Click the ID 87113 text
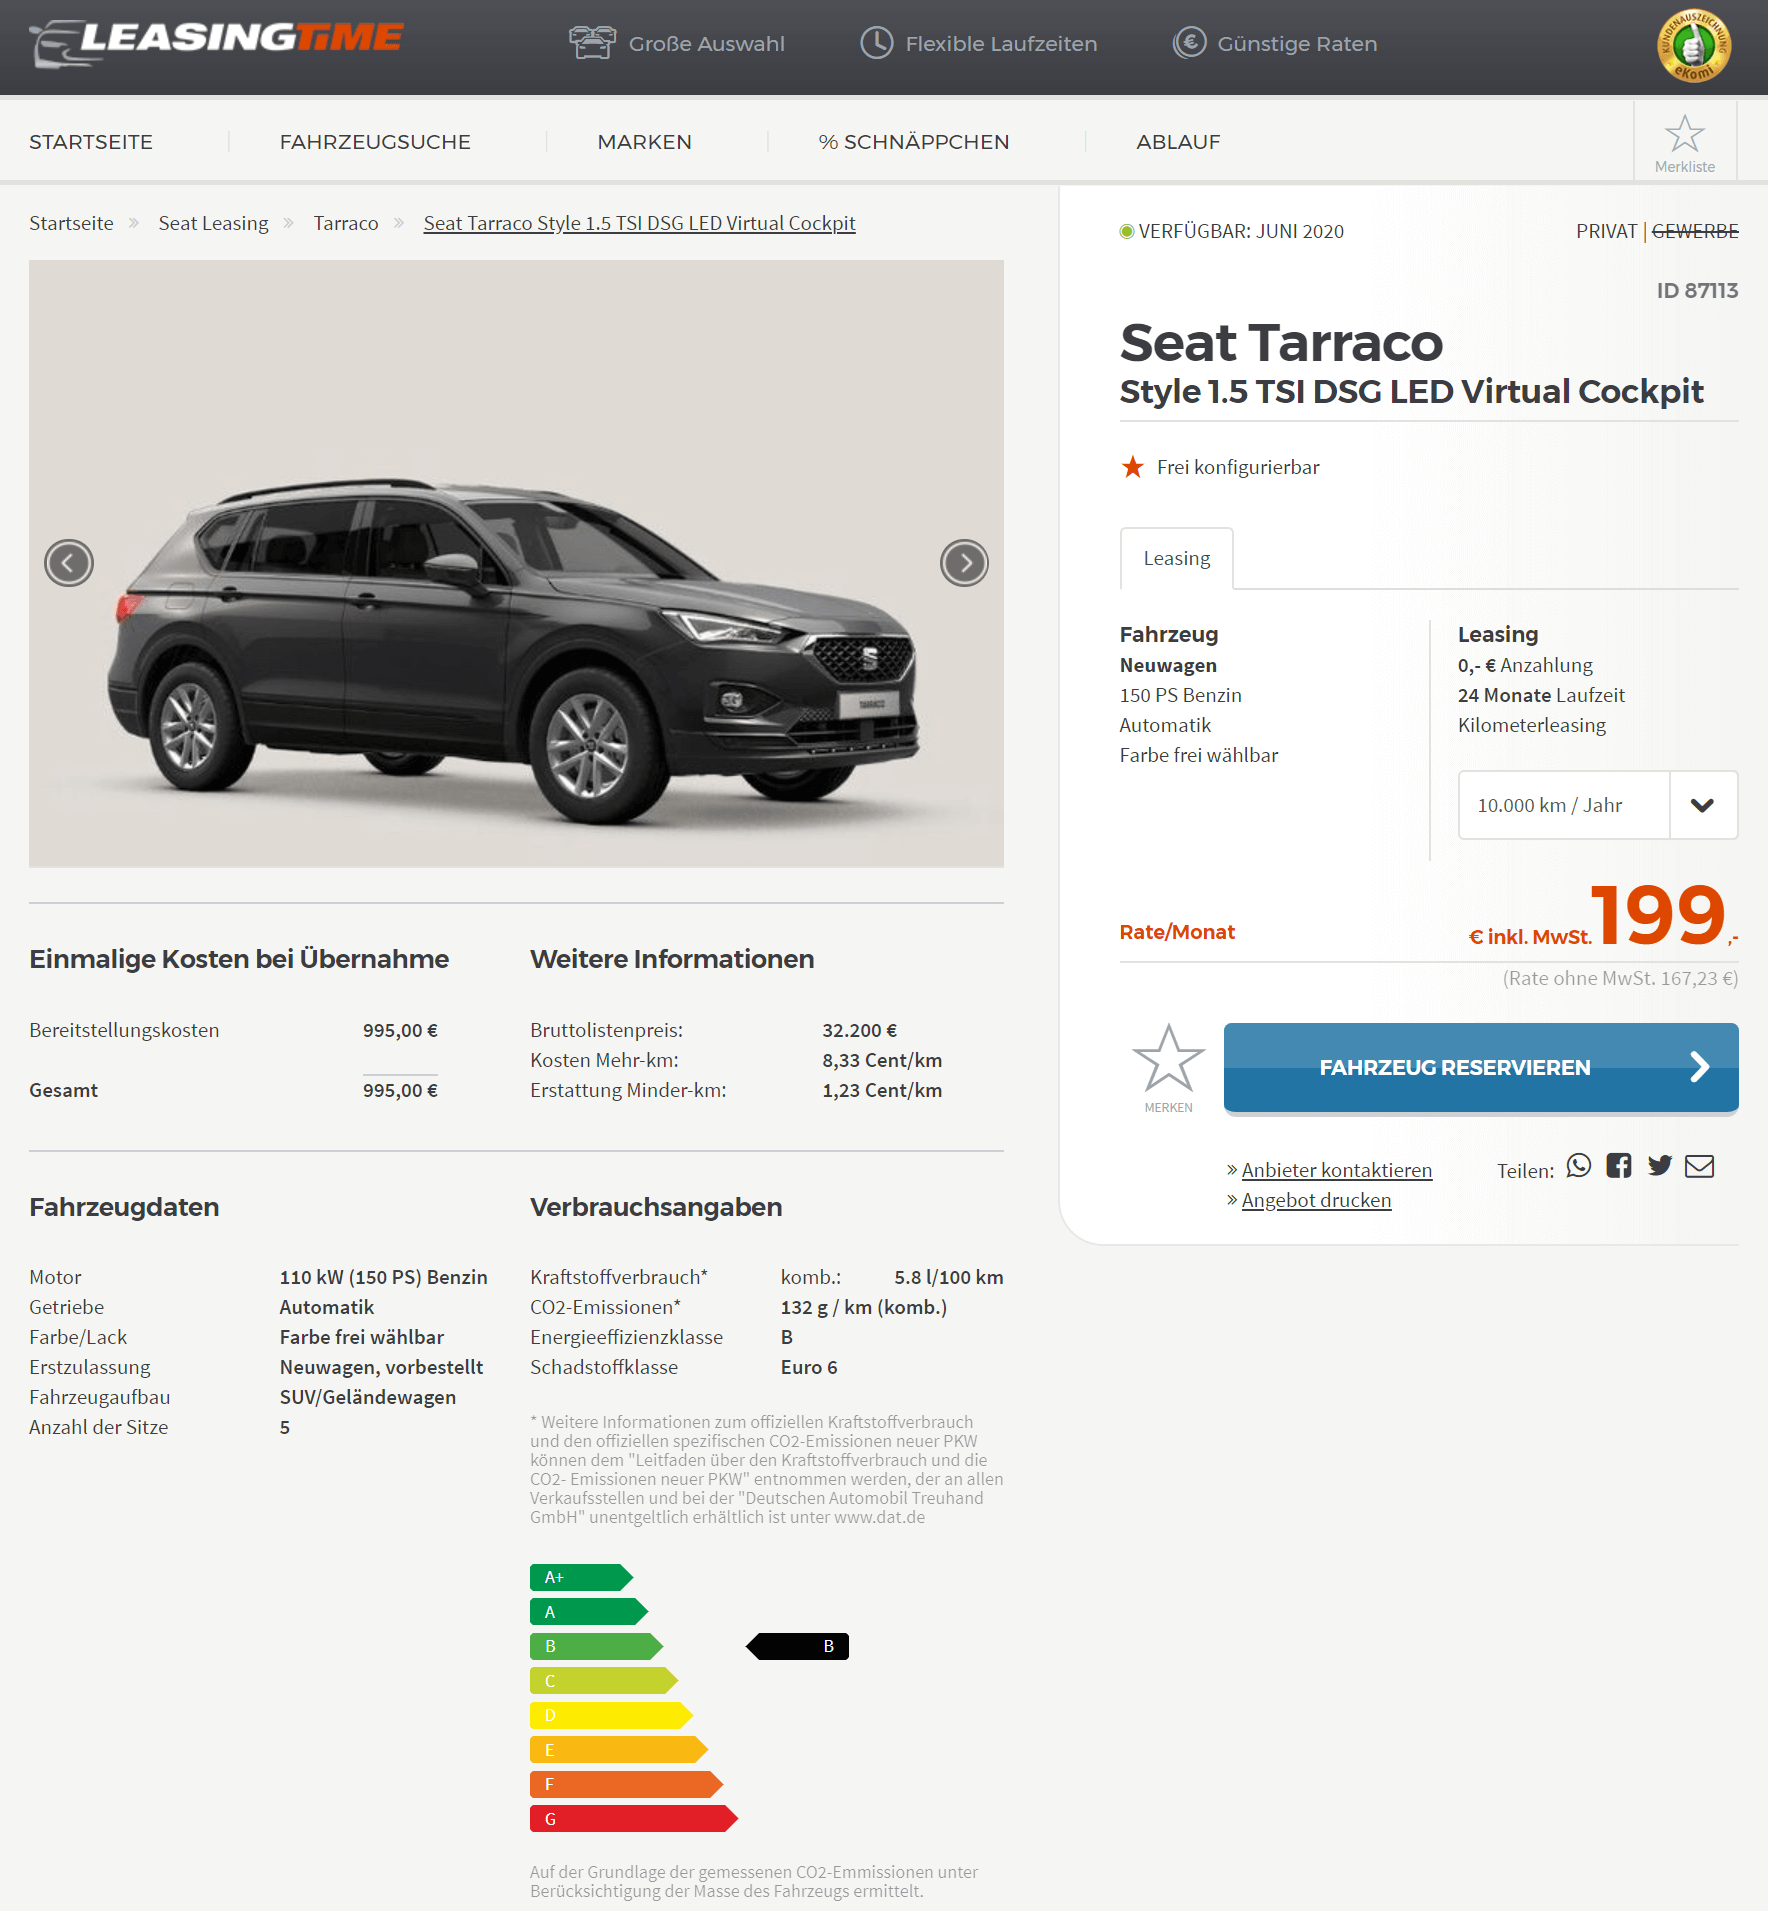 pos(1697,291)
